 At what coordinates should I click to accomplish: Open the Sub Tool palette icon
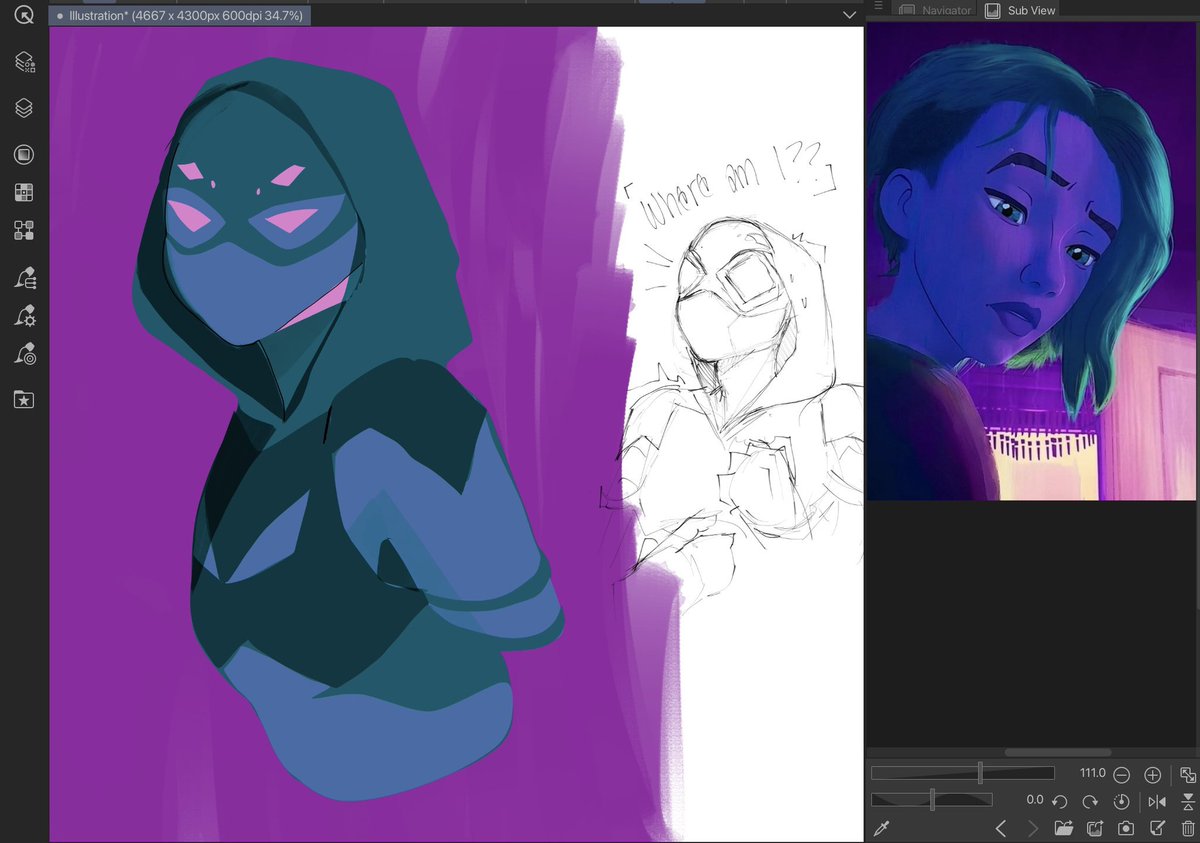tap(25, 278)
